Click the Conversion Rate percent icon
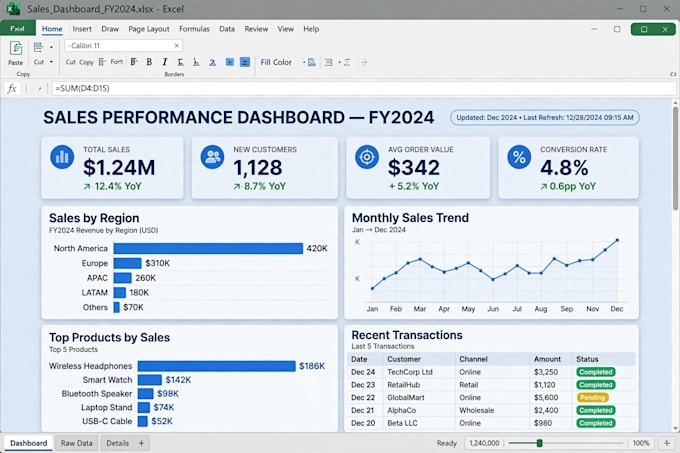The width and height of the screenshot is (680, 453). click(519, 156)
